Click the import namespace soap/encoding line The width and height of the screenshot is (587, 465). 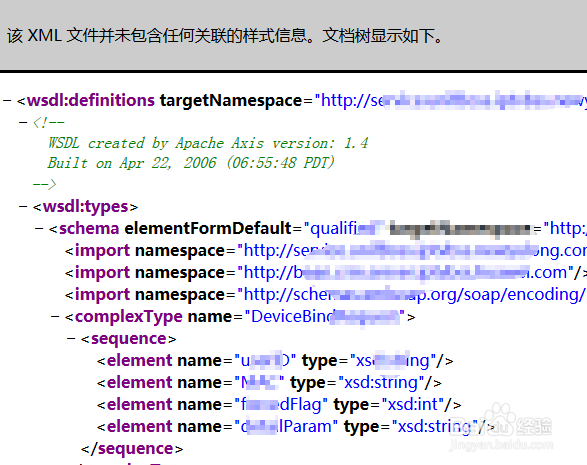point(326,295)
